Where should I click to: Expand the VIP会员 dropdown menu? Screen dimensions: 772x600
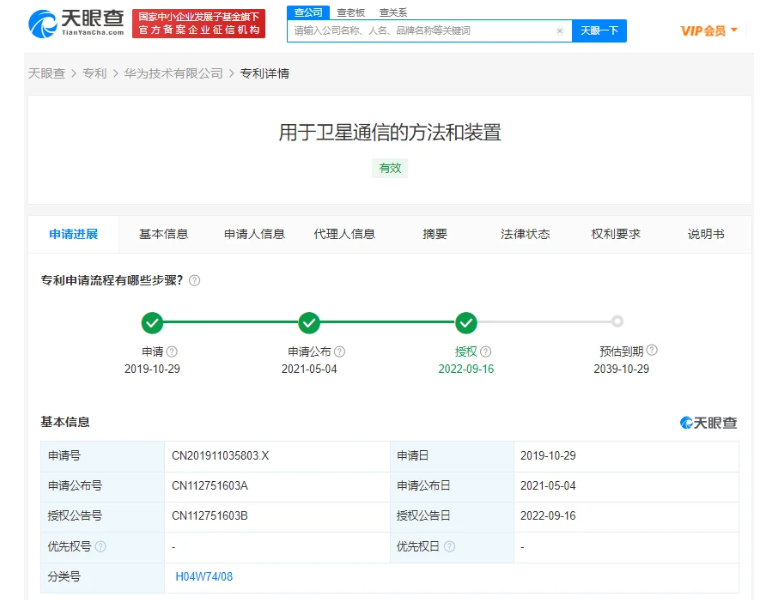[x=708, y=31]
